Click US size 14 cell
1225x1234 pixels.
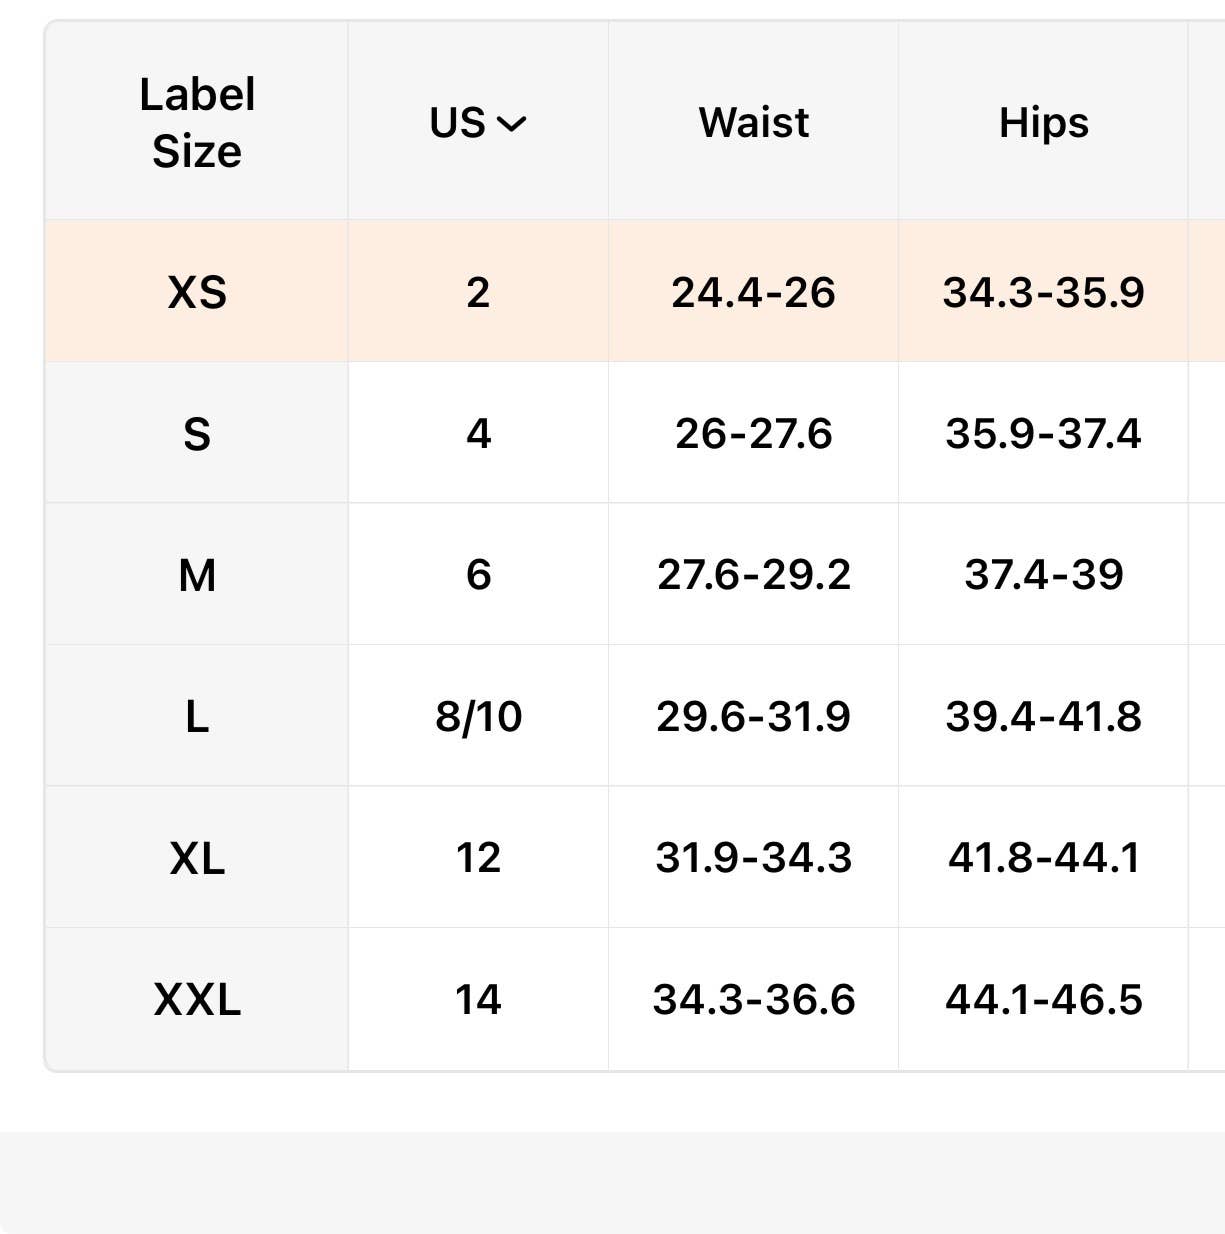(478, 999)
